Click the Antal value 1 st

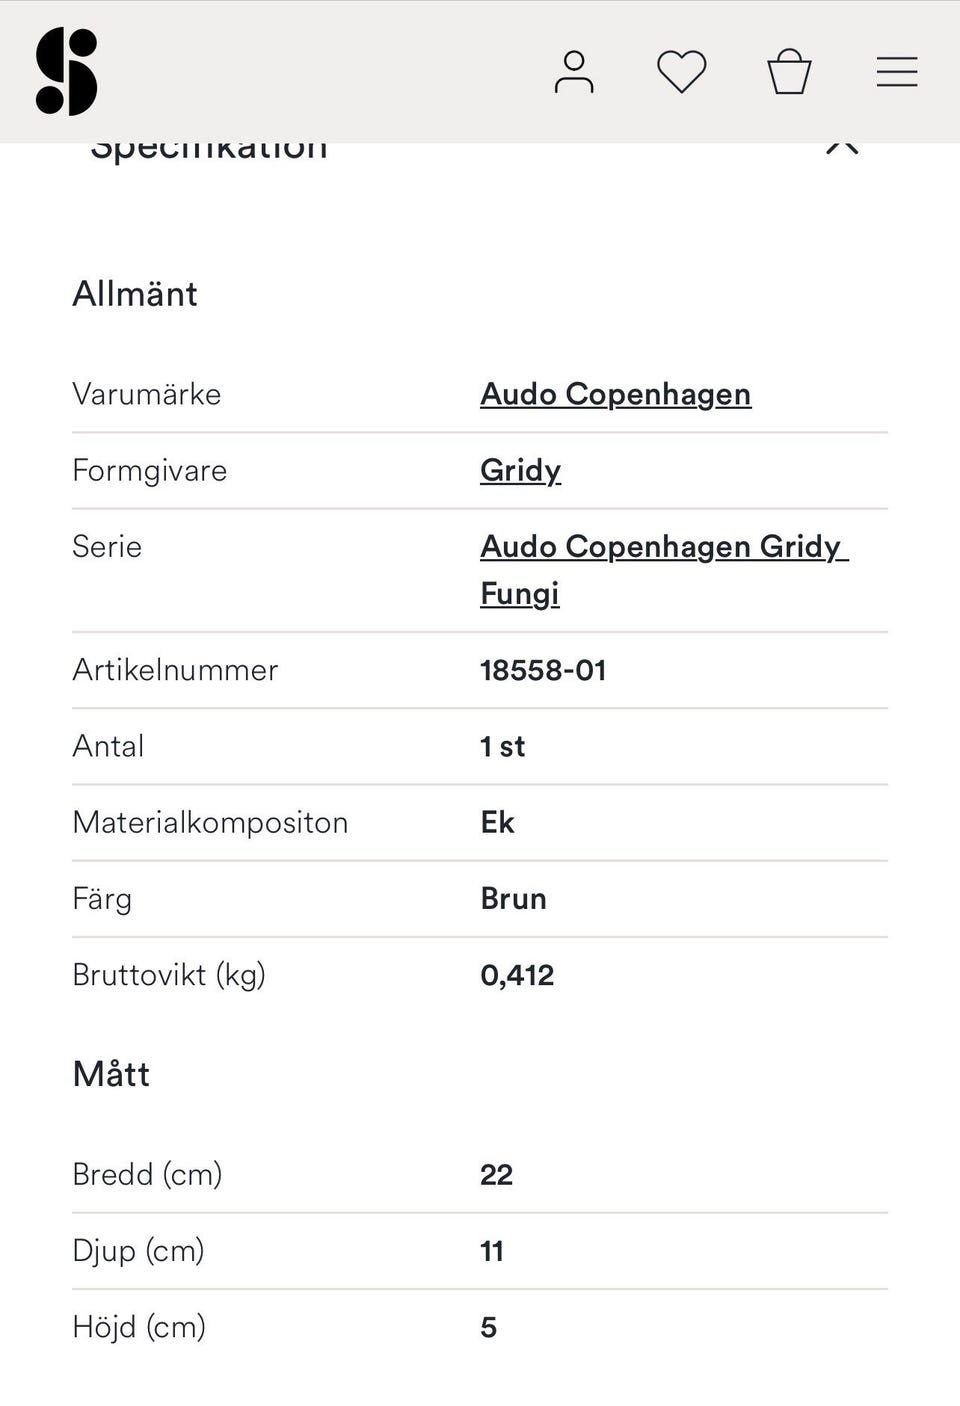tap(502, 746)
